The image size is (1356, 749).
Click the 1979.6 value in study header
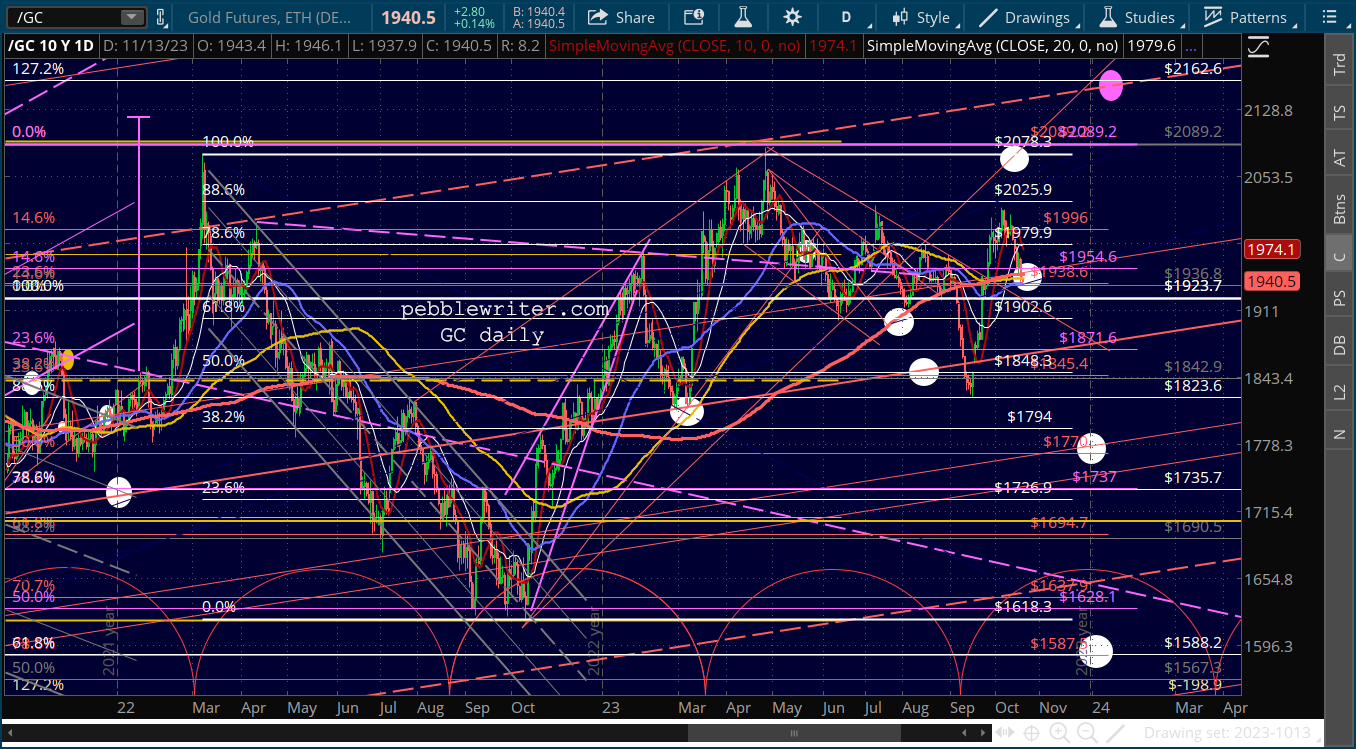point(1151,45)
